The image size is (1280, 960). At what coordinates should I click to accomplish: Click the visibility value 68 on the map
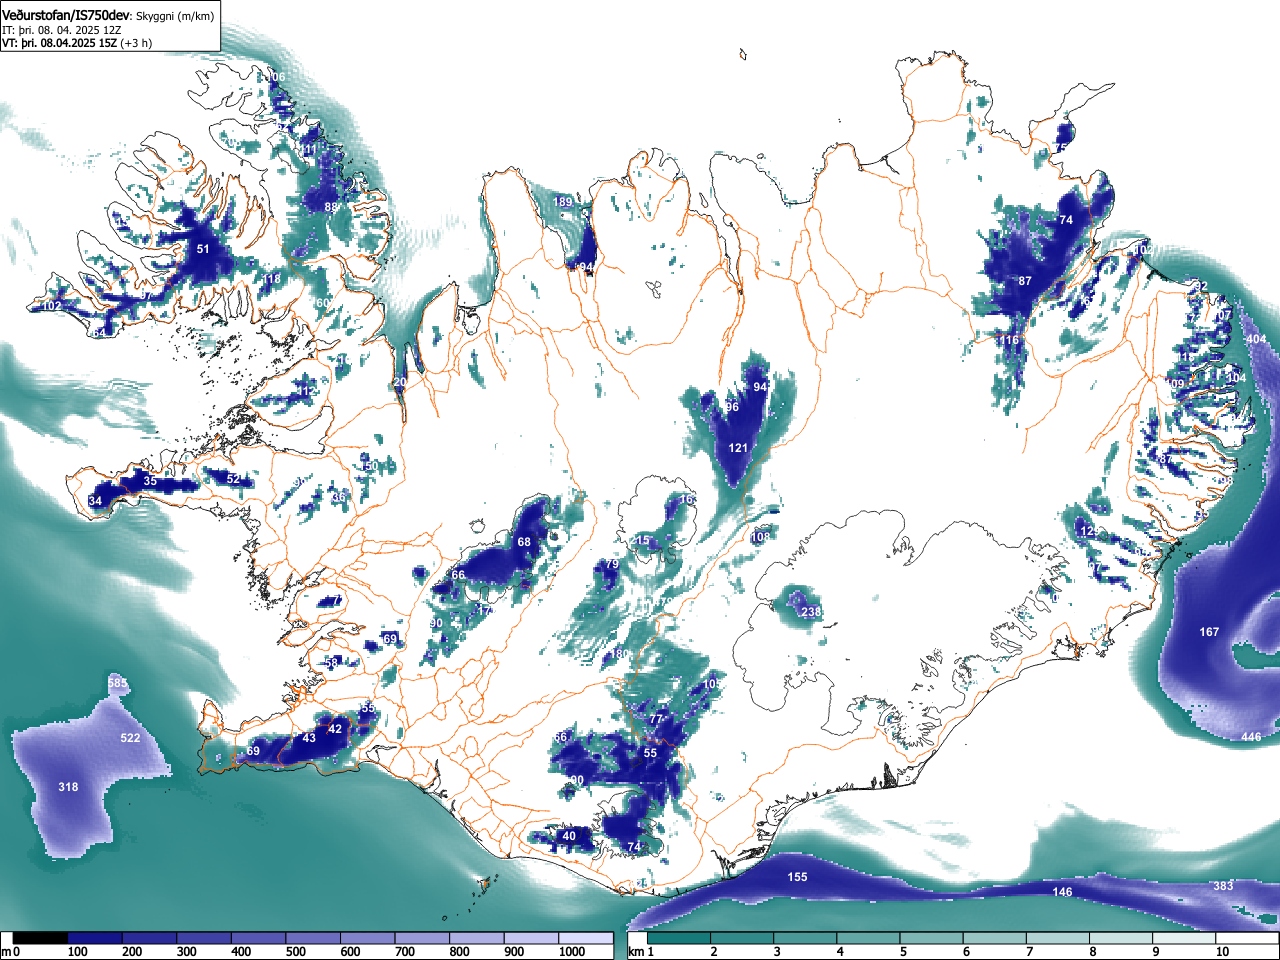point(524,542)
